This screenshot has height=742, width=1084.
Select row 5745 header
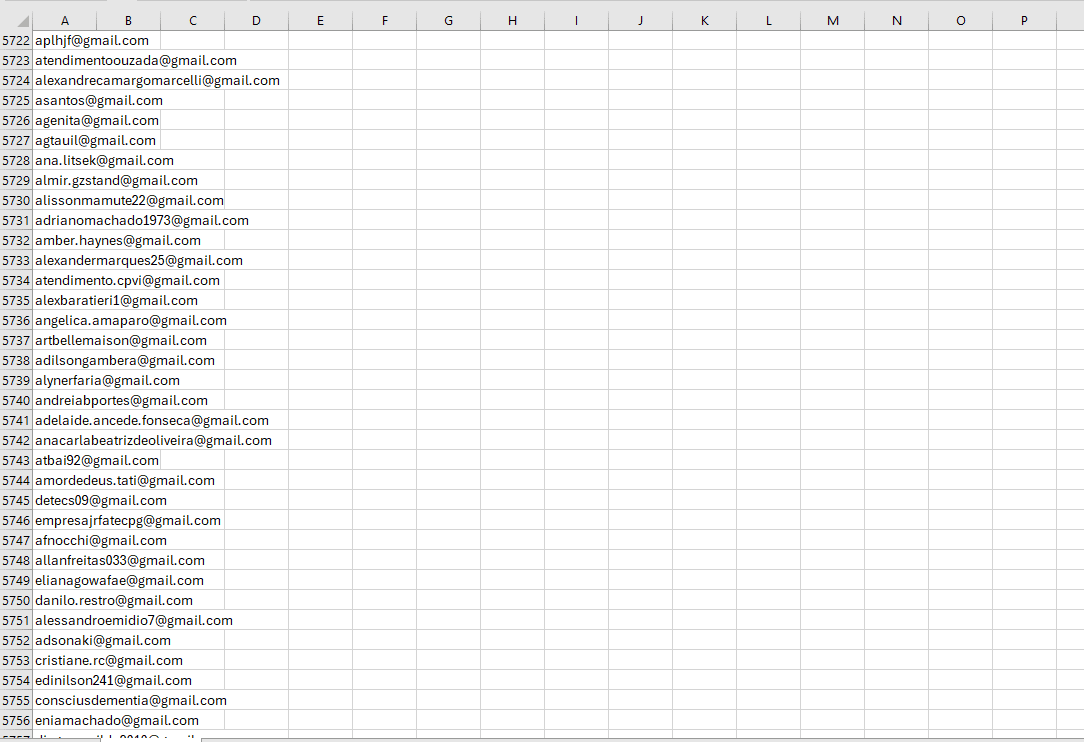tap(16, 501)
